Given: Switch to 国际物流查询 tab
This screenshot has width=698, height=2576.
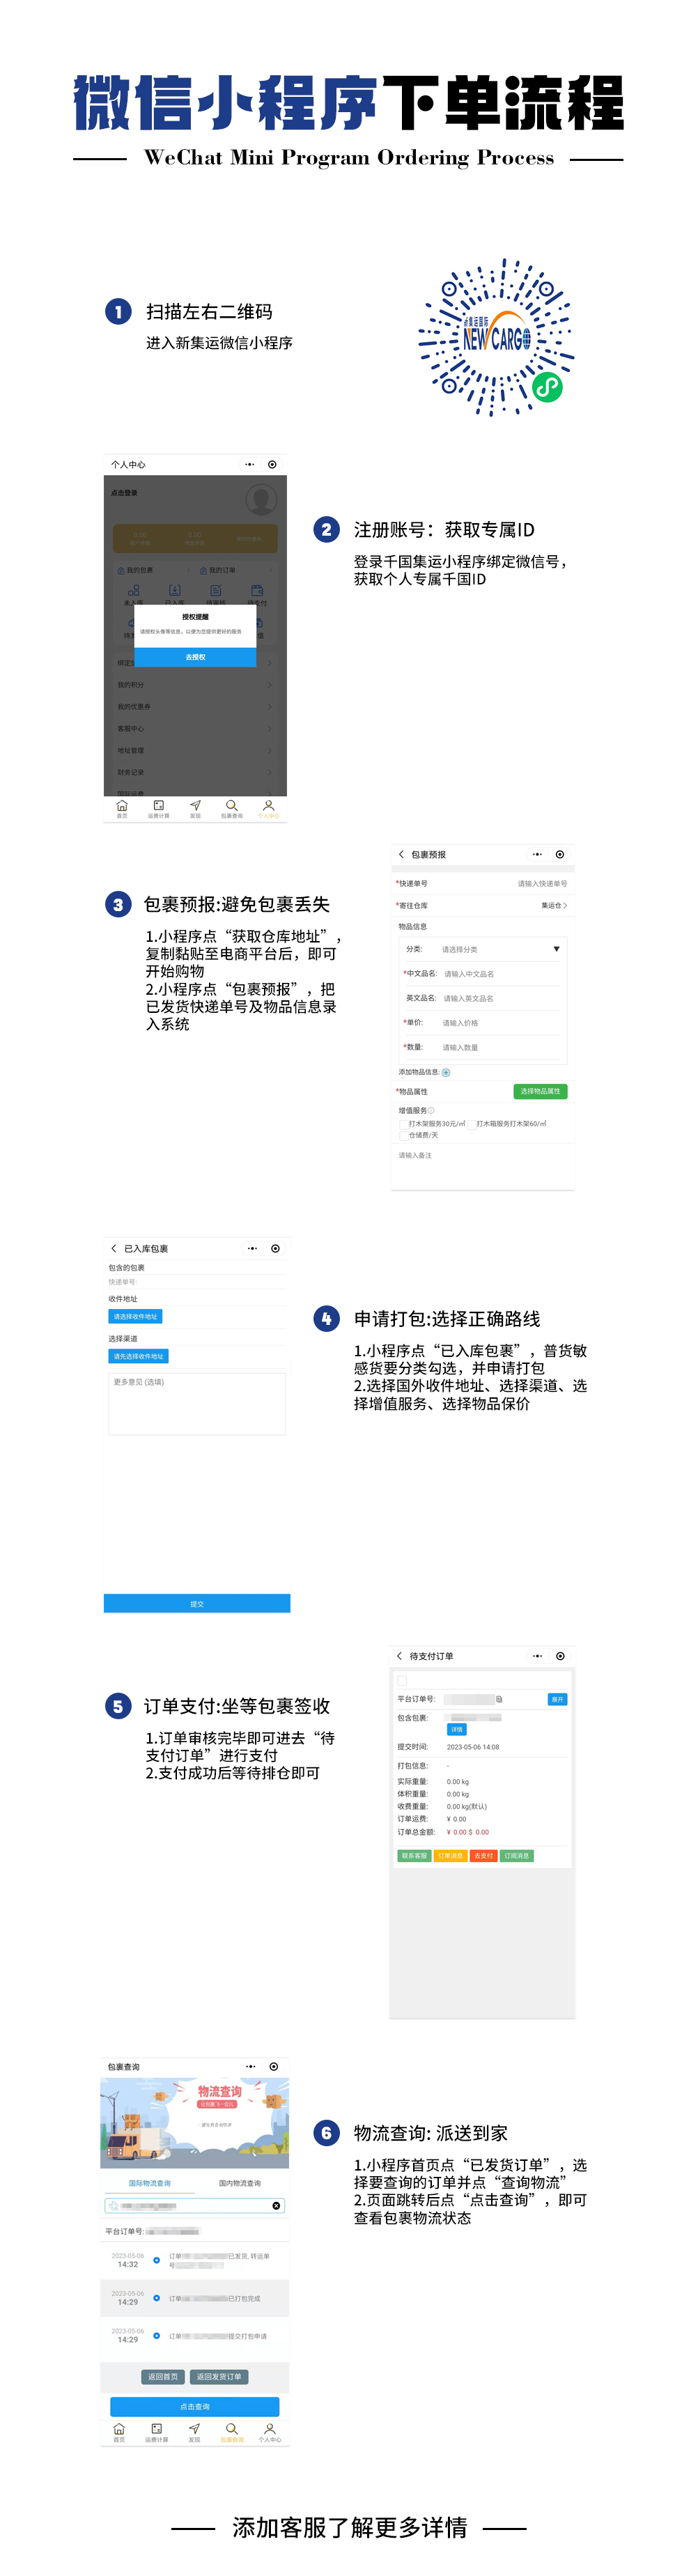Looking at the screenshot, I should click(x=149, y=2183).
